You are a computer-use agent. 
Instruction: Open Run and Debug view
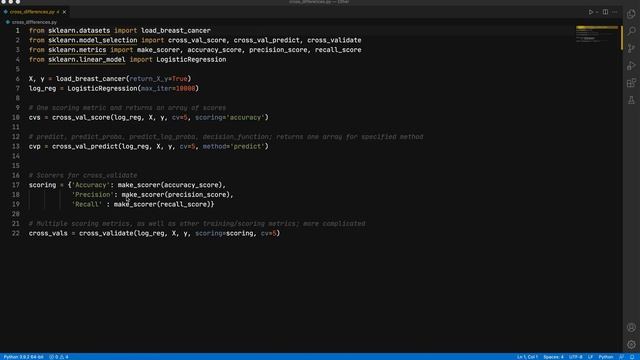[x=631, y=65]
